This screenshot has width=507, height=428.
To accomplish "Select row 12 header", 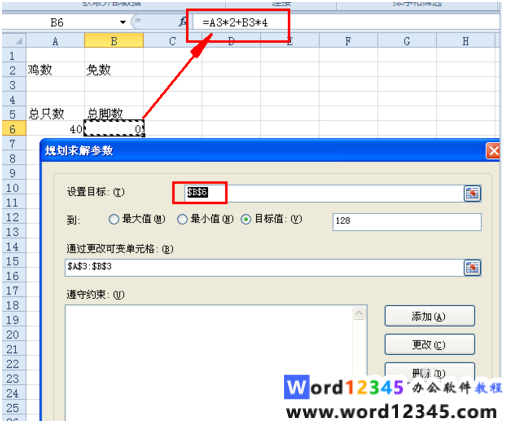I will click(13, 217).
